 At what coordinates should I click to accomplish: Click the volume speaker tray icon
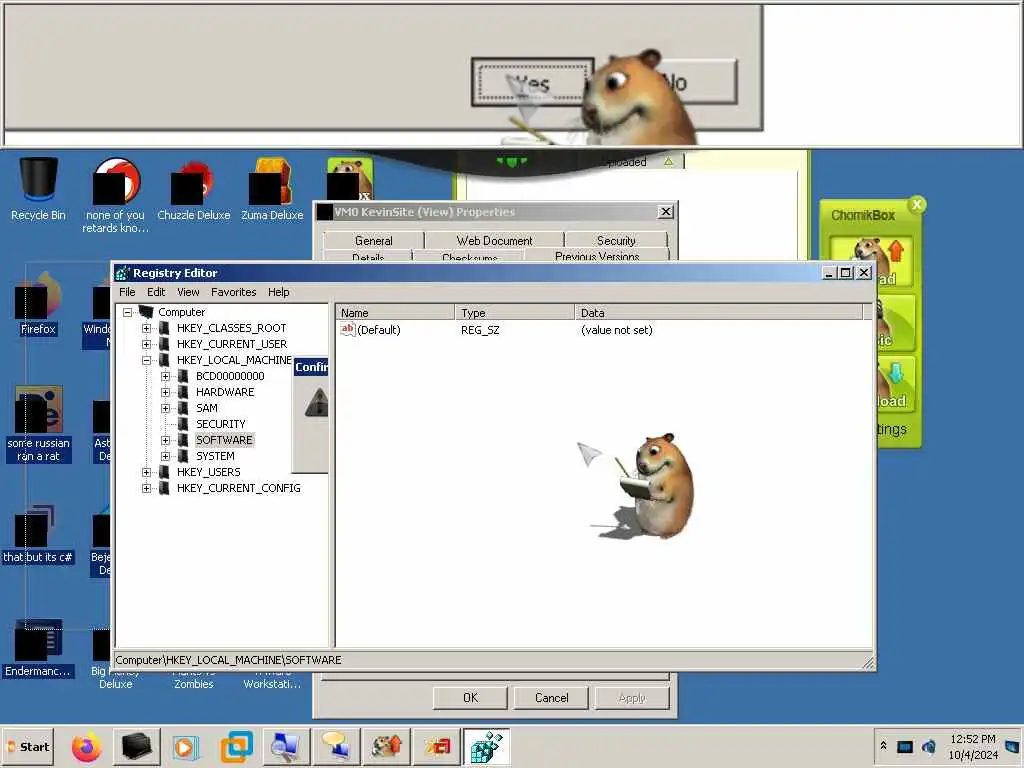929,746
